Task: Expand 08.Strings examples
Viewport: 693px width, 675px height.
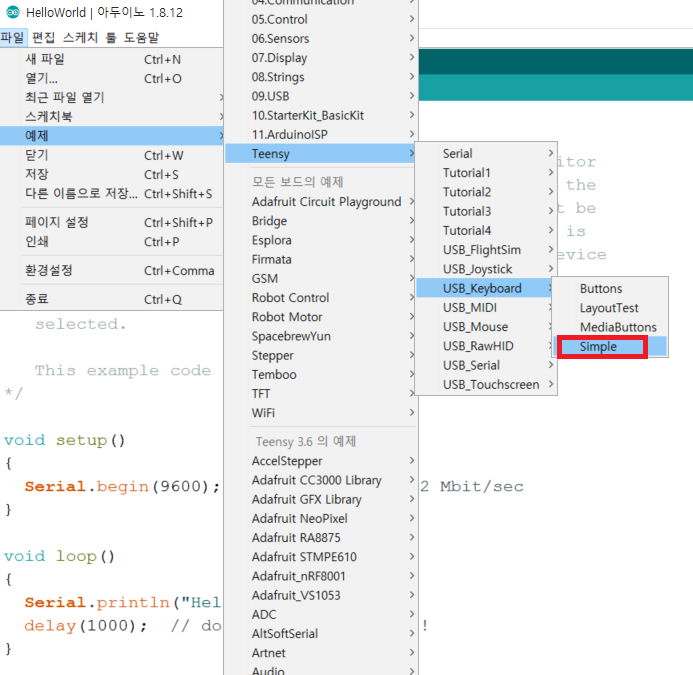Action: click(x=321, y=77)
